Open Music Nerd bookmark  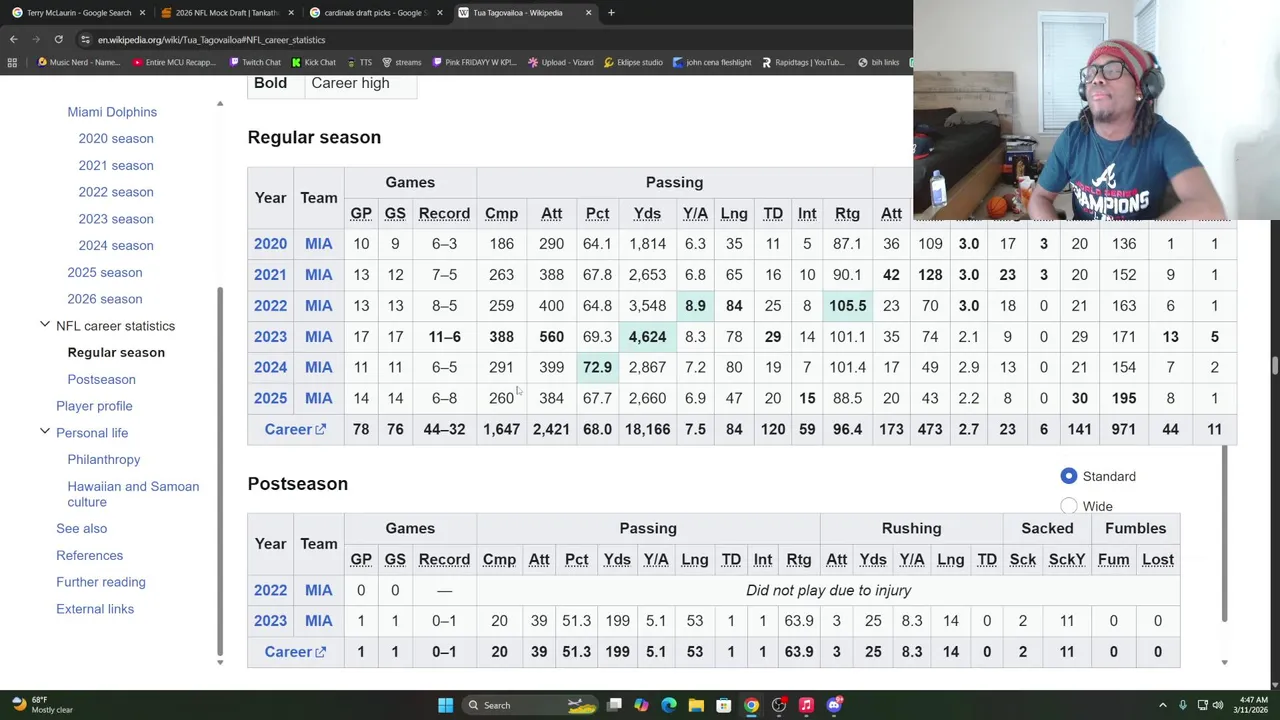(x=79, y=62)
